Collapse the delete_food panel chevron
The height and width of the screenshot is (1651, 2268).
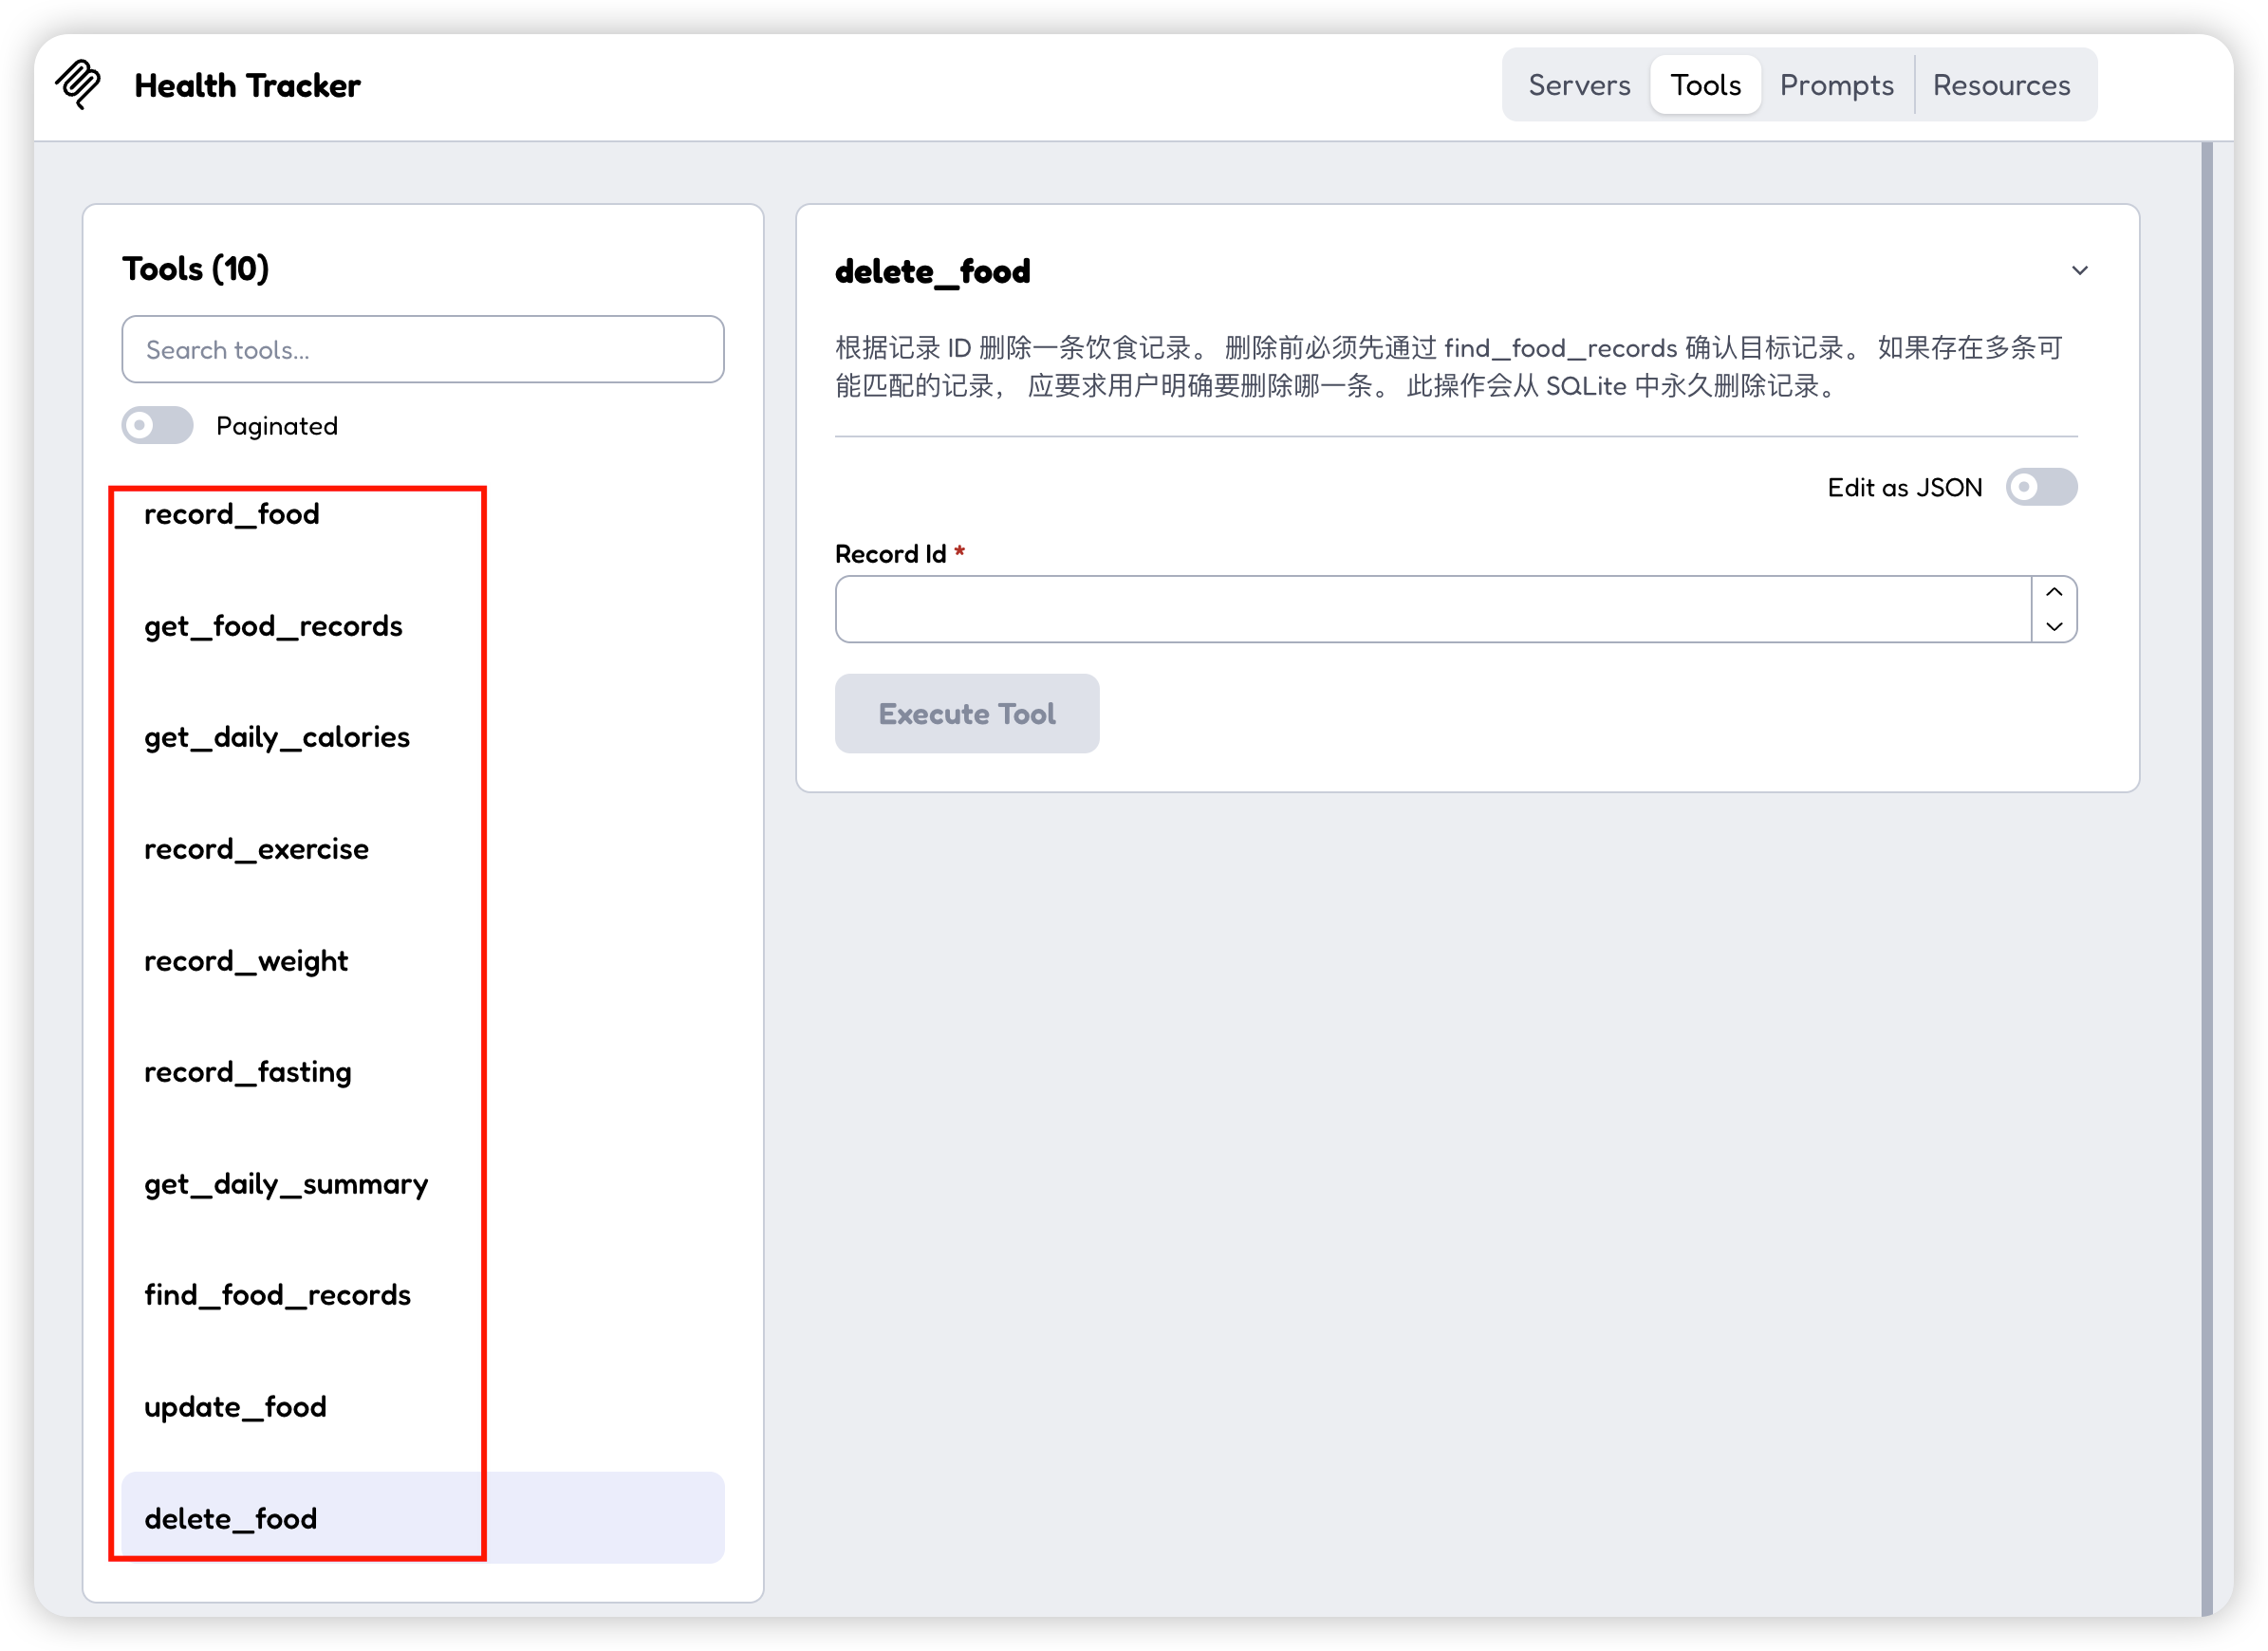tap(2079, 270)
